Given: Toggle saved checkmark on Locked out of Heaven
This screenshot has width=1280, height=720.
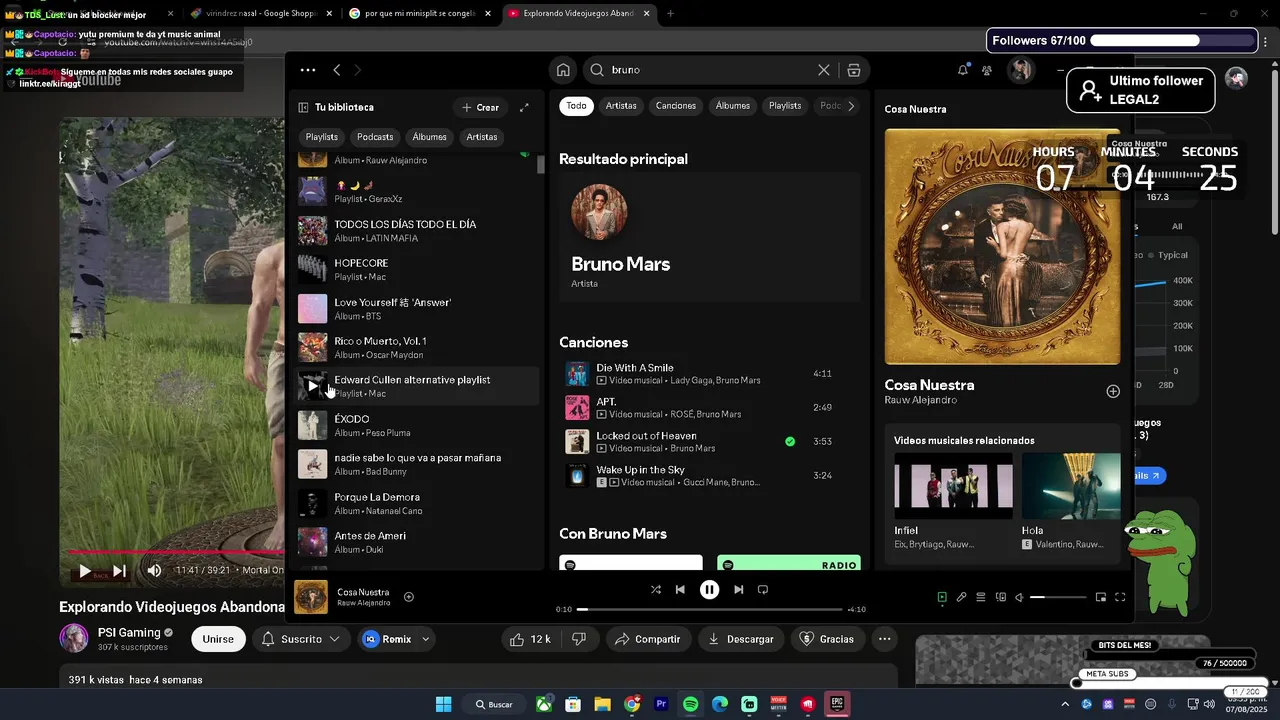Looking at the screenshot, I should coord(790,441).
